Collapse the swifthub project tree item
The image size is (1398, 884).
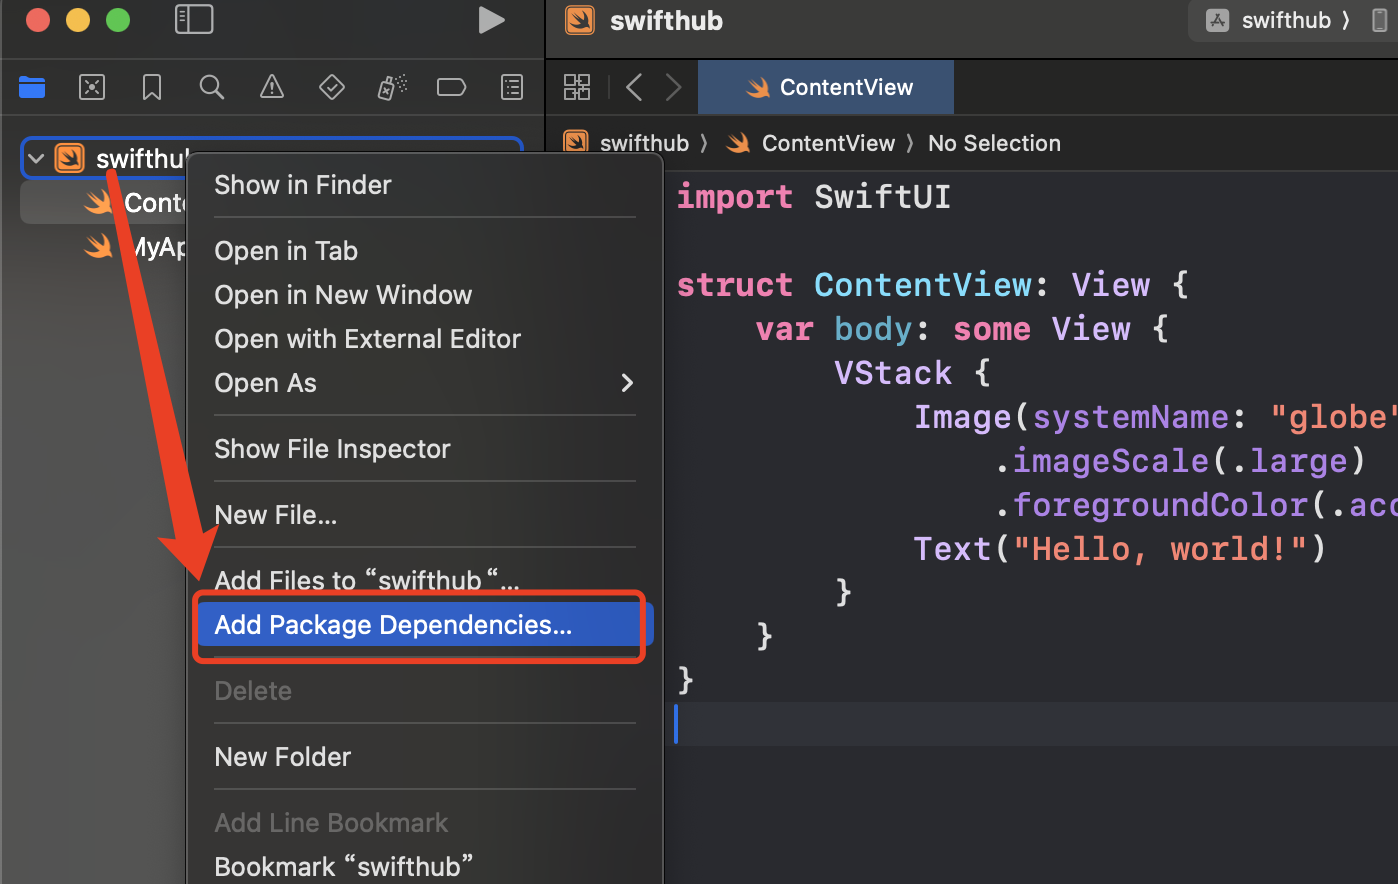(x=36, y=158)
